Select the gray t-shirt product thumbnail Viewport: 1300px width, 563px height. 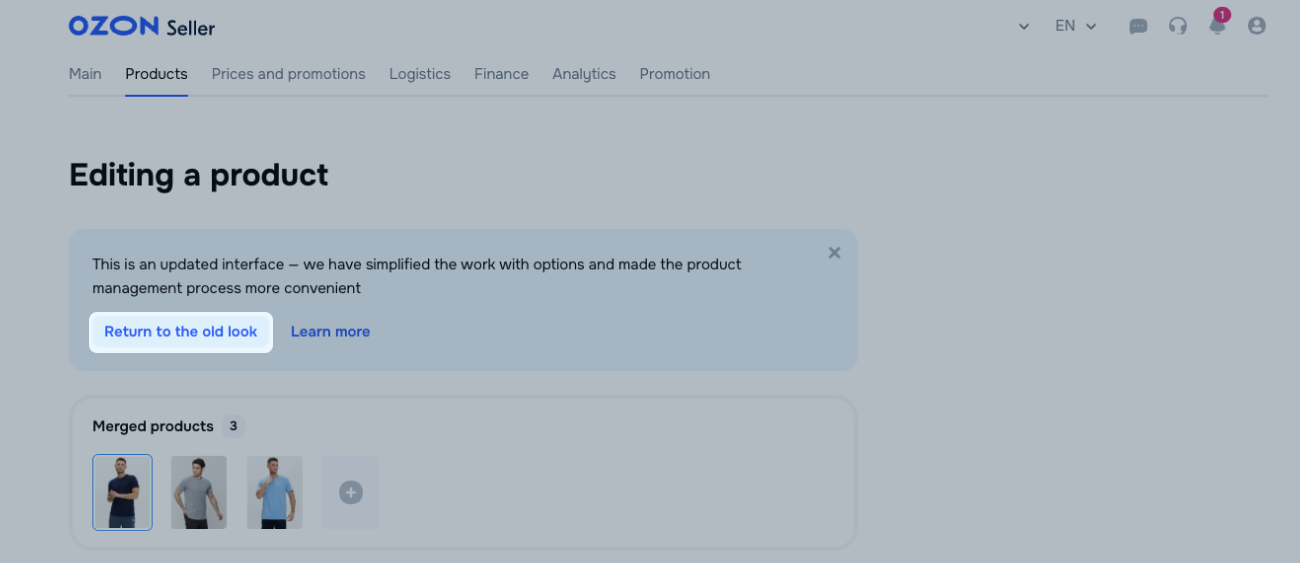(199, 492)
